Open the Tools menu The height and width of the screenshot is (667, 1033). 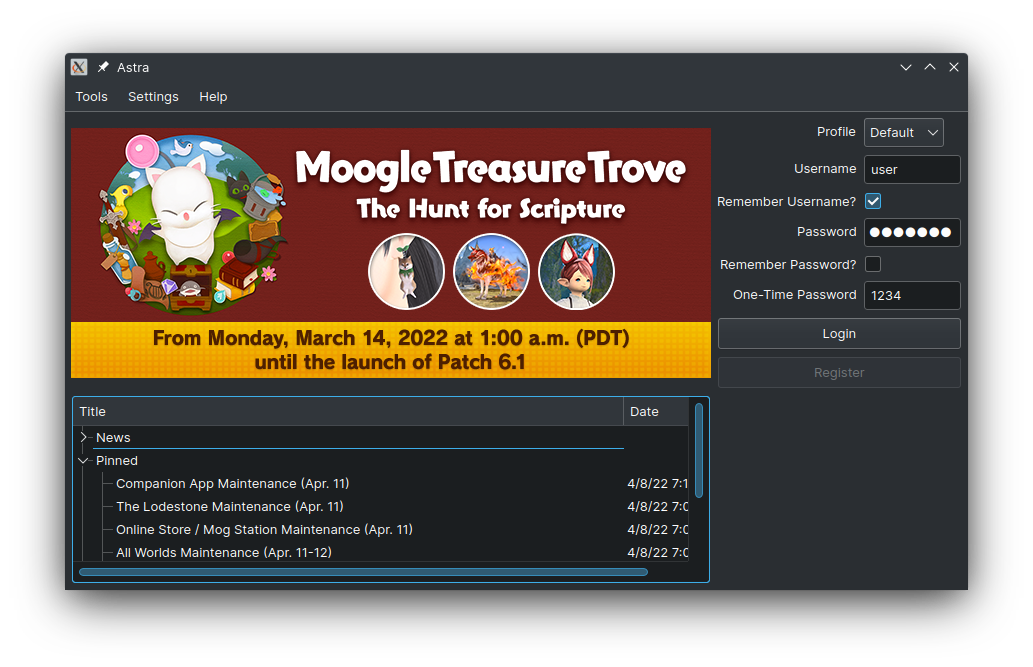(x=92, y=97)
